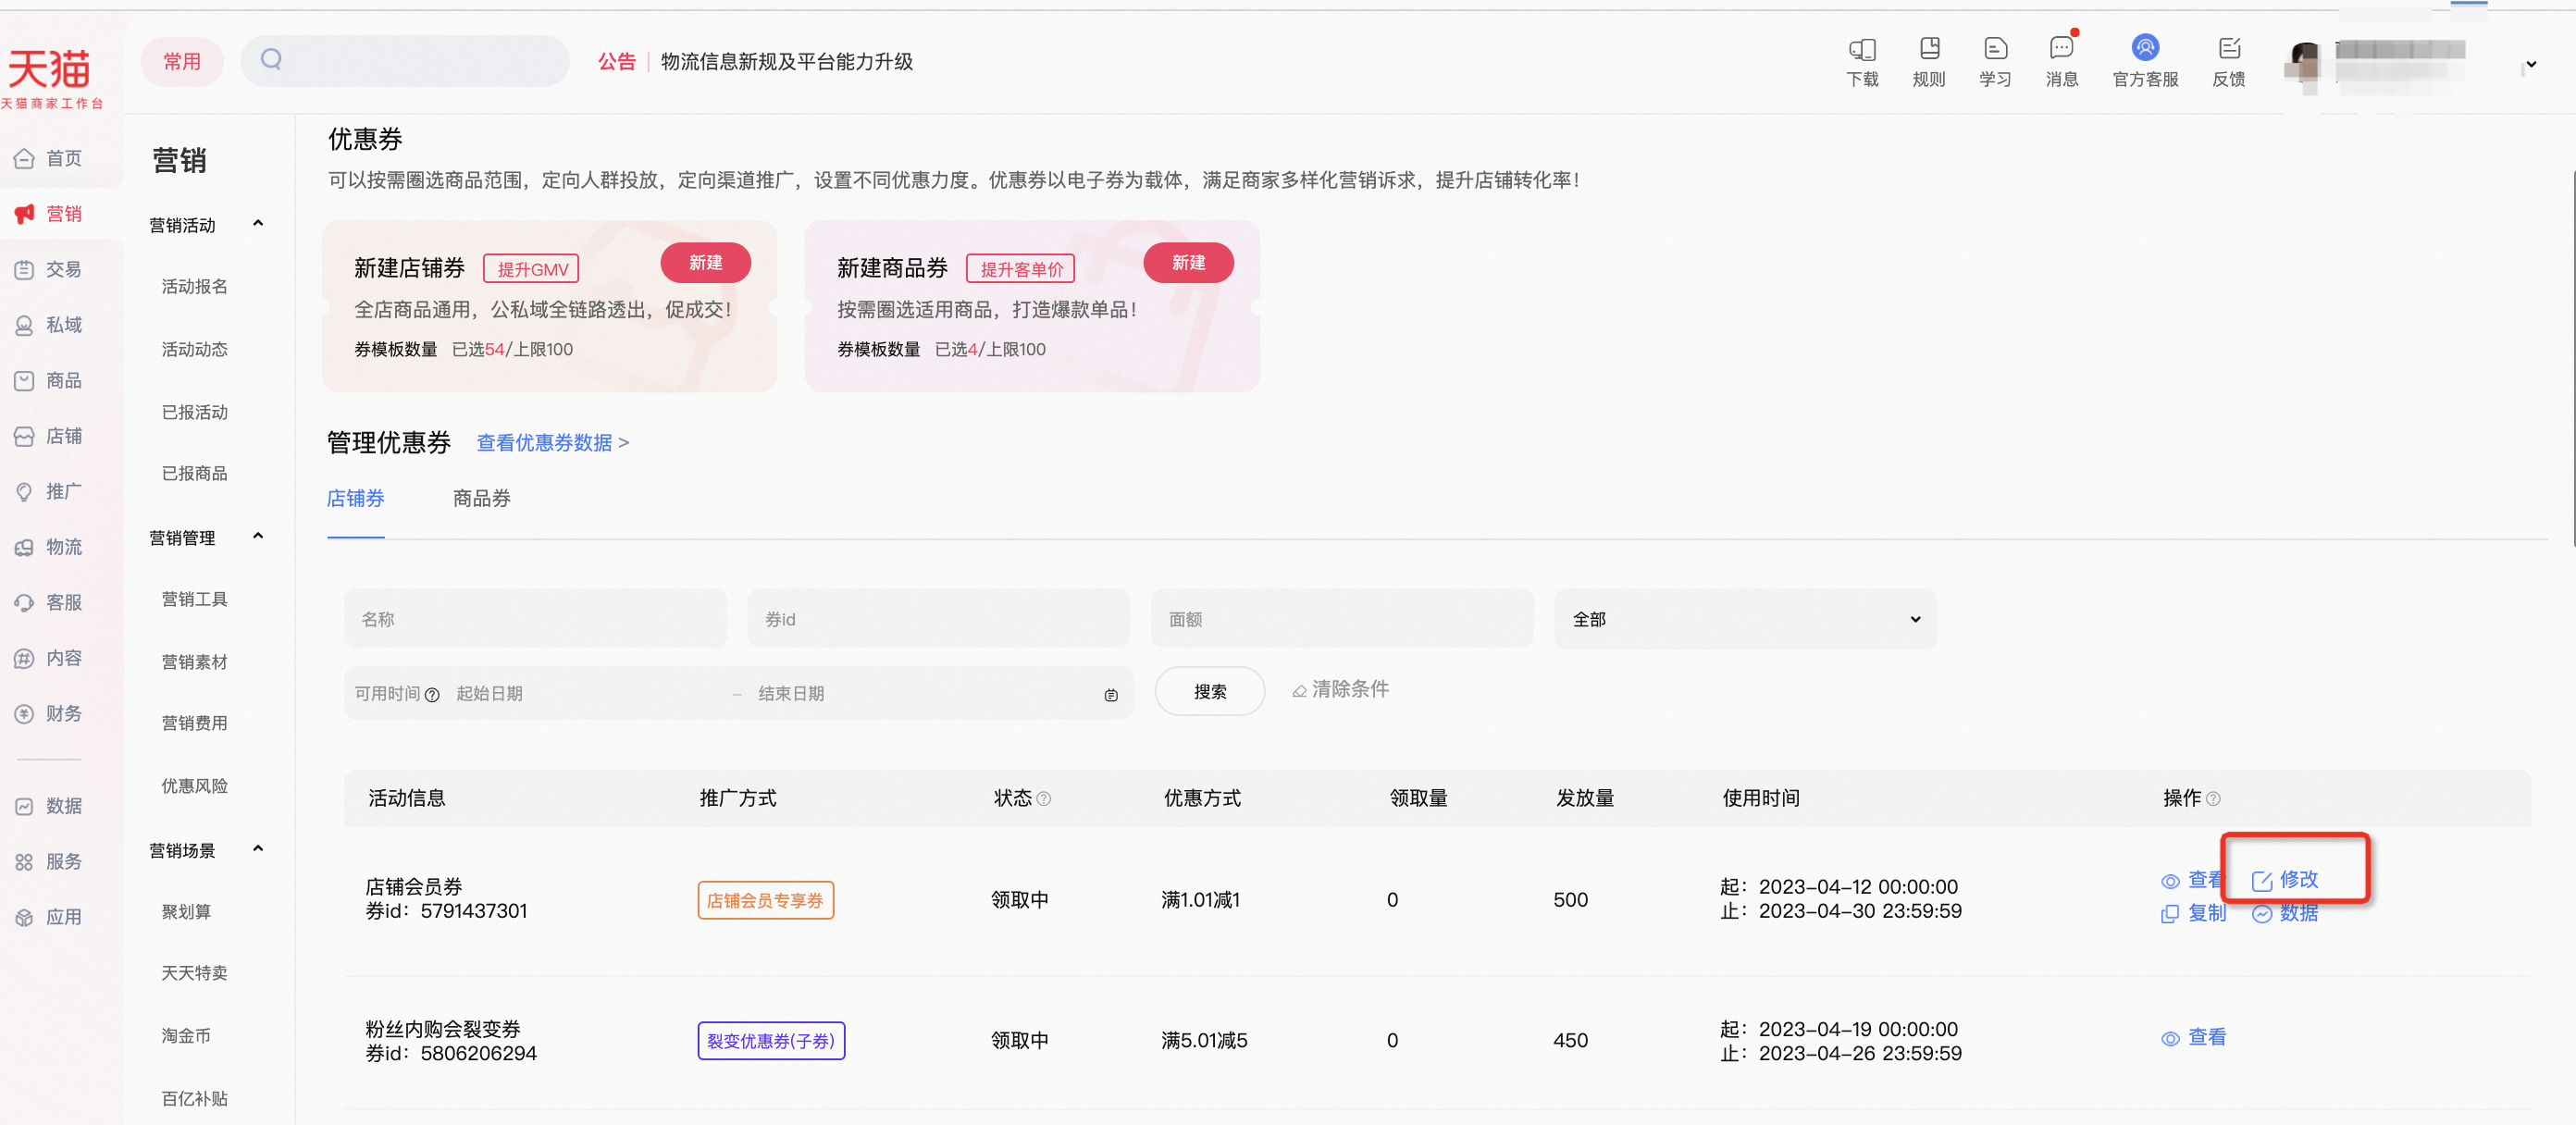Open the 全部 status dropdown
The height and width of the screenshot is (1125, 2576).
1745,619
